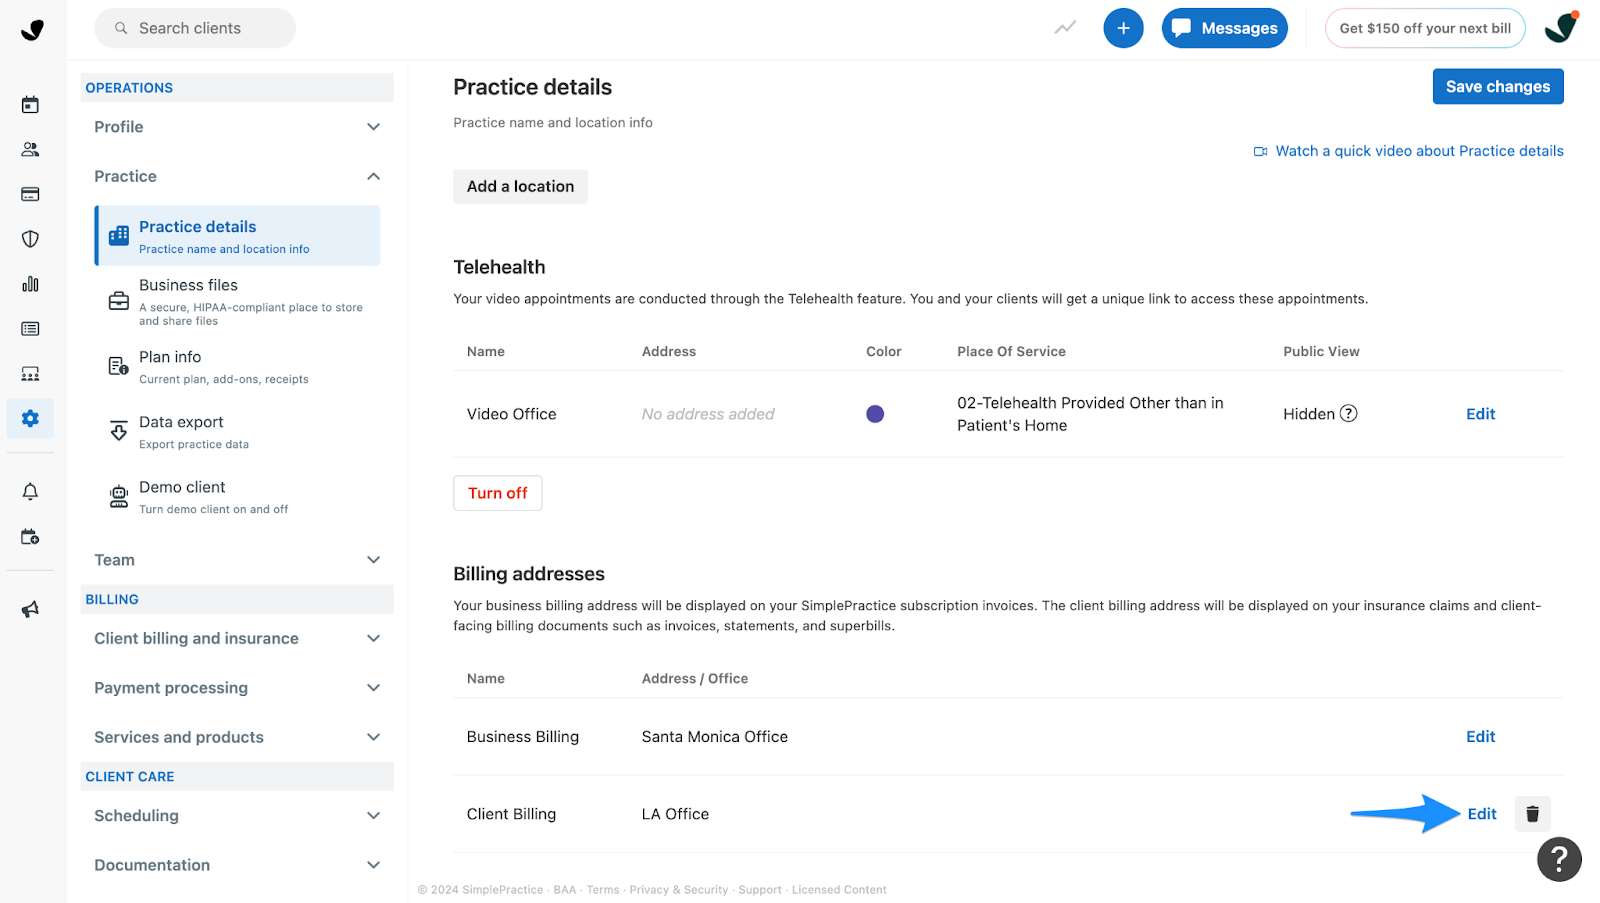1600x903 pixels.
Task: Select Practice details menu item
Action: (x=238, y=236)
